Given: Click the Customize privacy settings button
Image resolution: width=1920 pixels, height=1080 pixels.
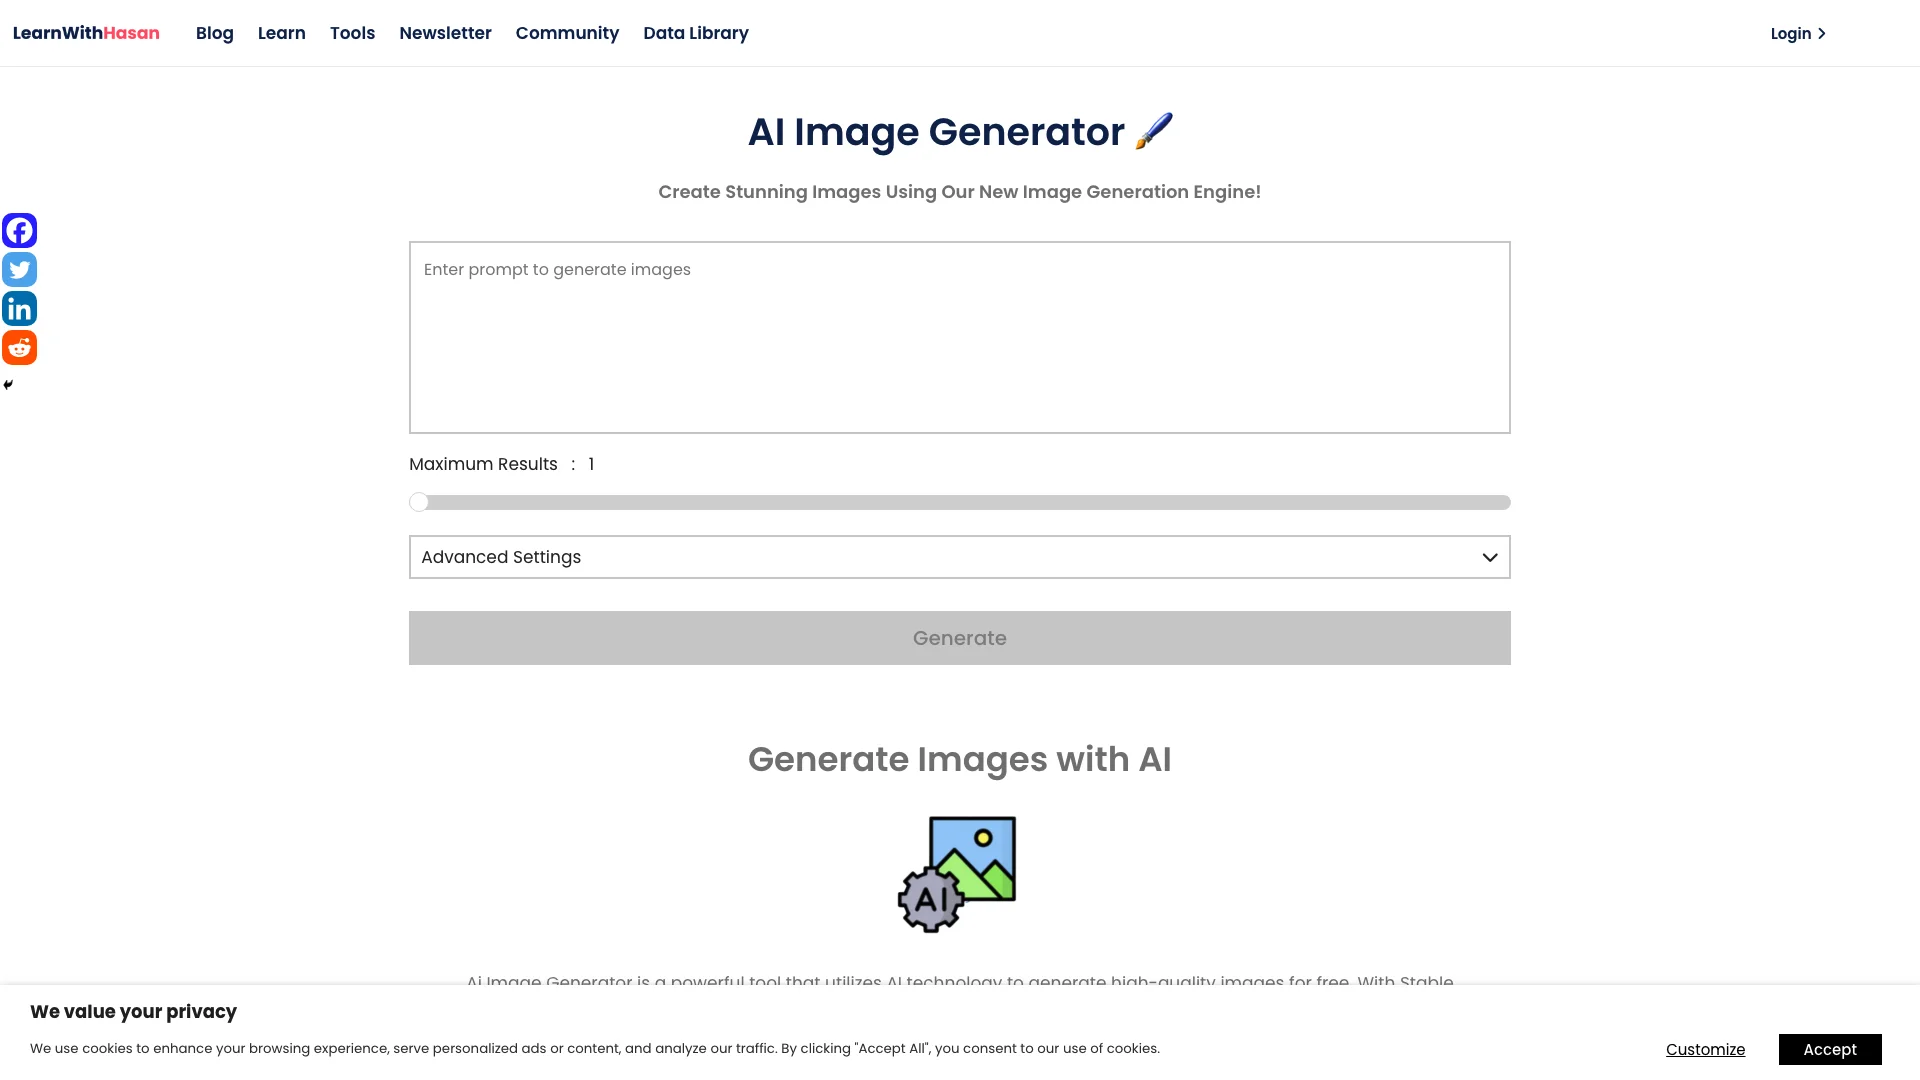Looking at the screenshot, I should click(1705, 1048).
